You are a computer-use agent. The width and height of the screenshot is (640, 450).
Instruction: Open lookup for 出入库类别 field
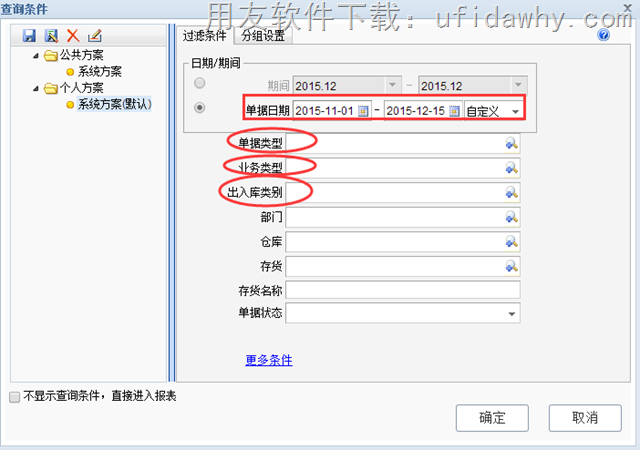pos(511,192)
